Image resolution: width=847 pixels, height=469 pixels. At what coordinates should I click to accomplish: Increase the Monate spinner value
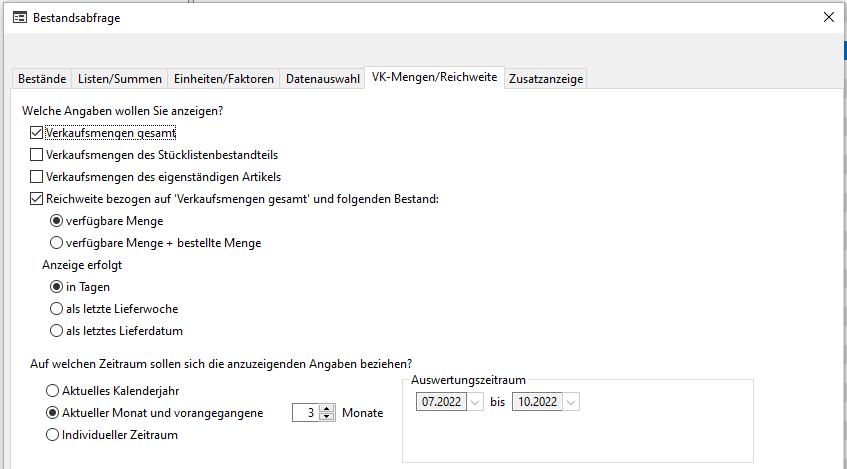[x=327, y=408]
